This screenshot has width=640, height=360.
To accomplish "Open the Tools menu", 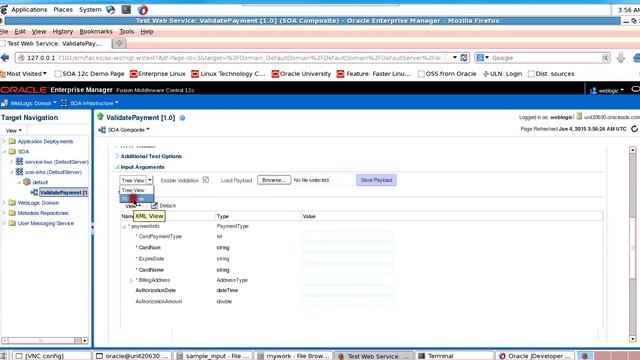I will [x=127, y=31].
